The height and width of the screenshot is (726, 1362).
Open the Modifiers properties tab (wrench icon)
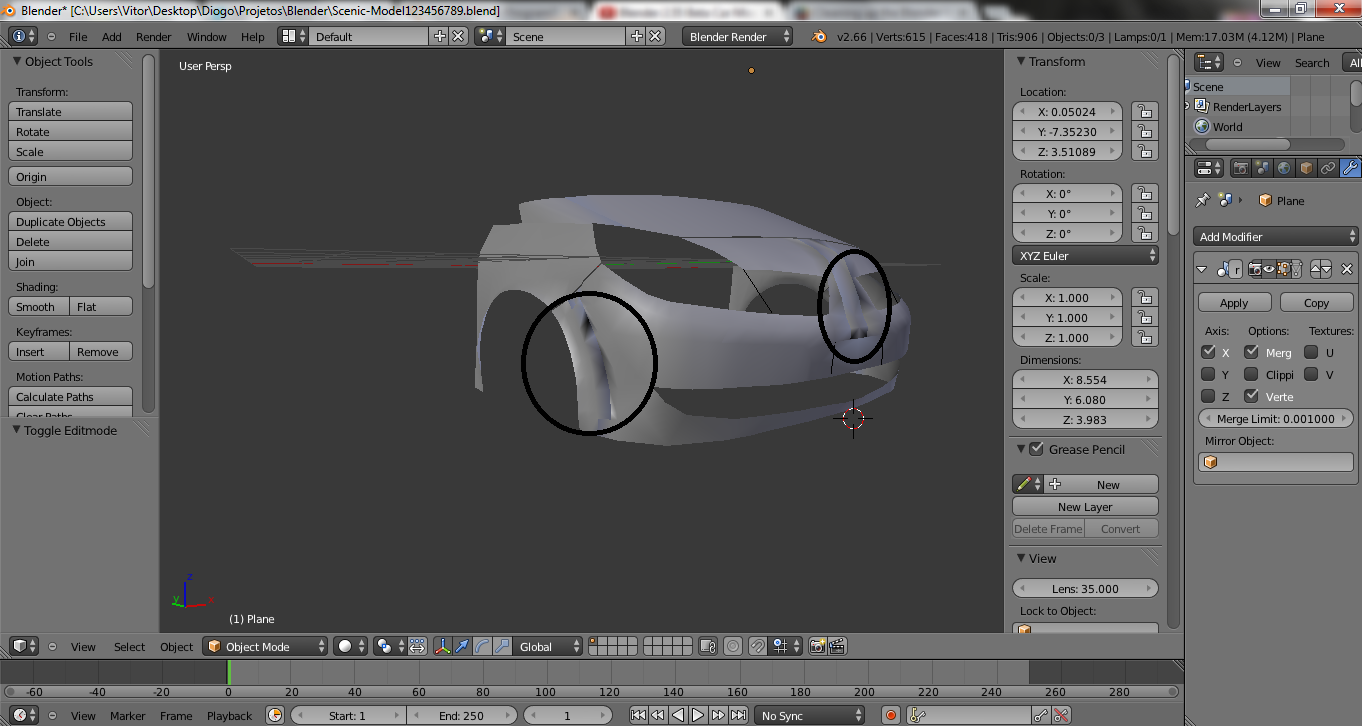[x=1349, y=168]
